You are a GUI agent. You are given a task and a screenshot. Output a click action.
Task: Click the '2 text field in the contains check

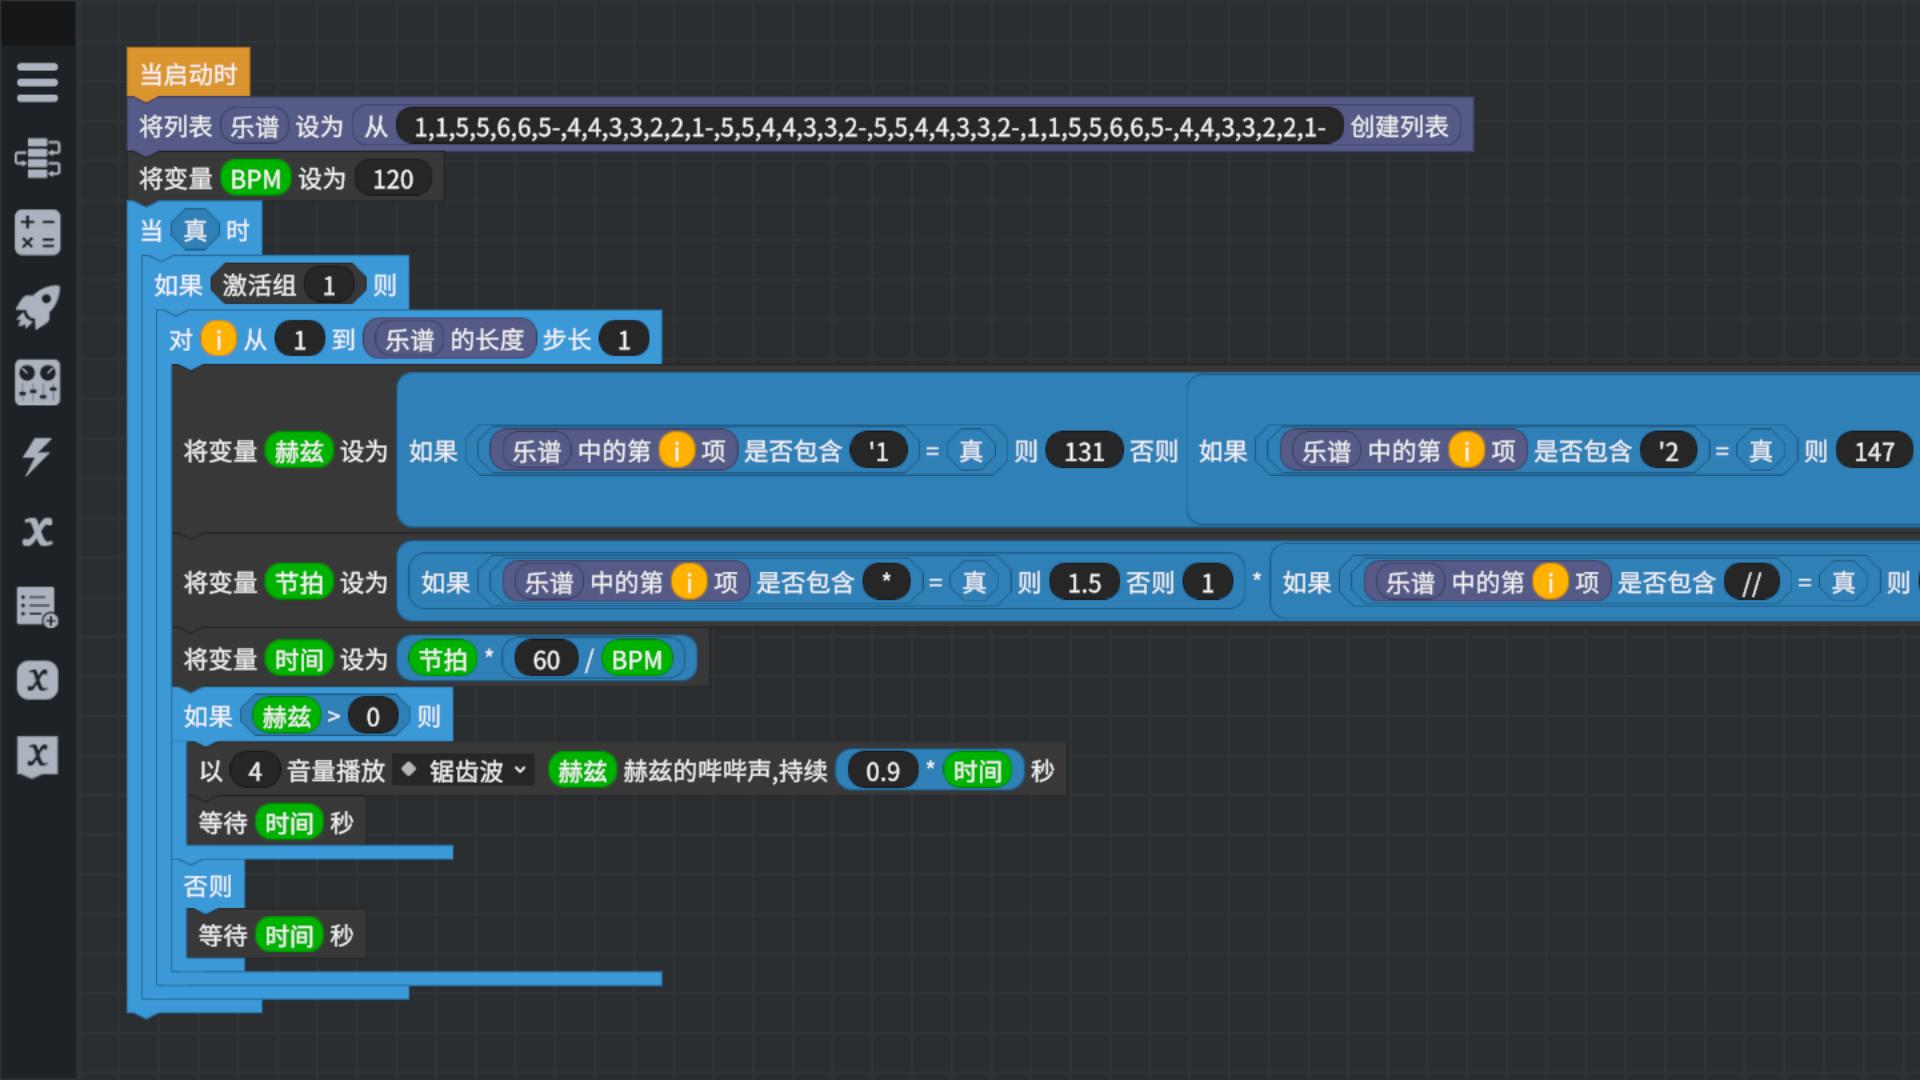(1668, 452)
